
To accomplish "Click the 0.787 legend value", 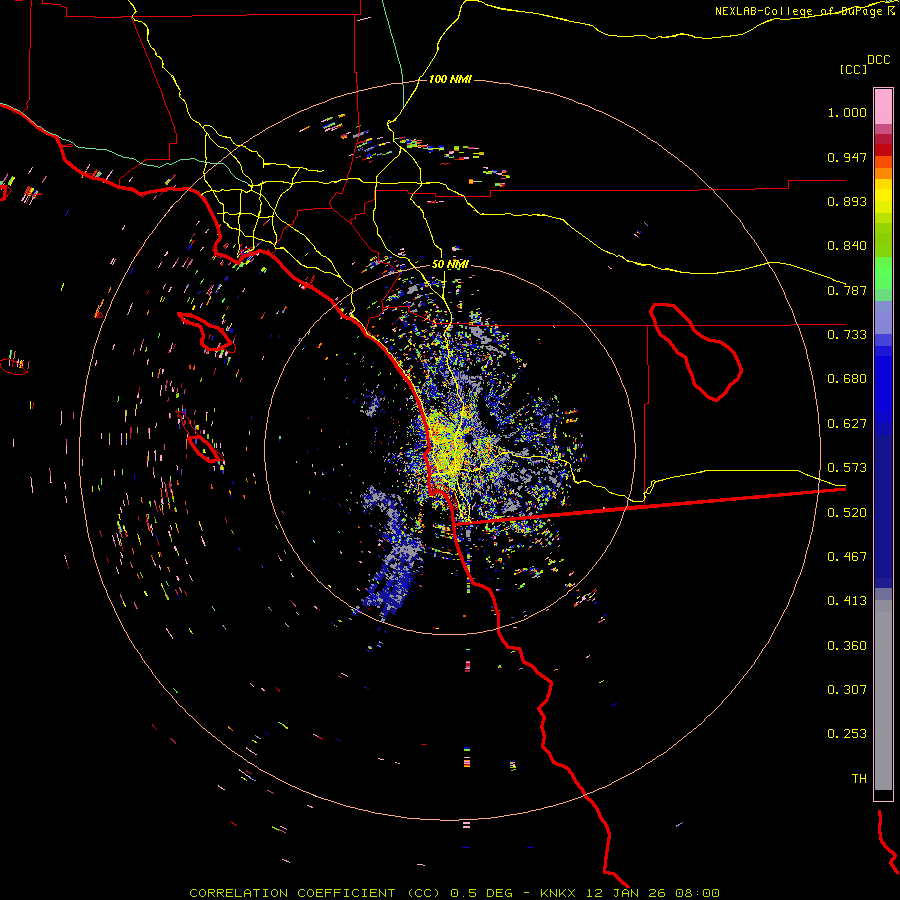I will pos(847,290).
